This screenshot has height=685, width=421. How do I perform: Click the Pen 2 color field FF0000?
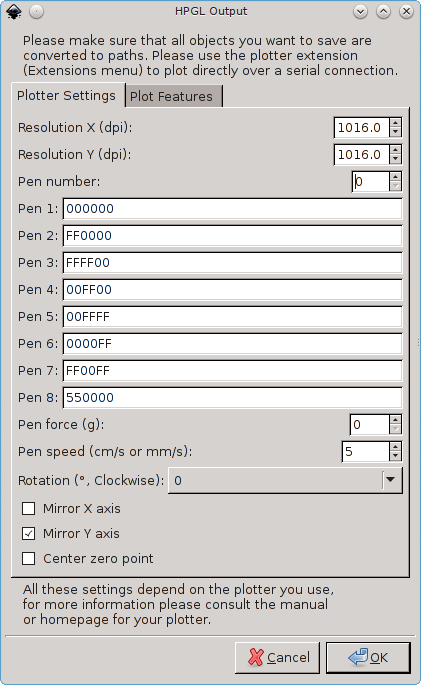(x=232, y=236)
